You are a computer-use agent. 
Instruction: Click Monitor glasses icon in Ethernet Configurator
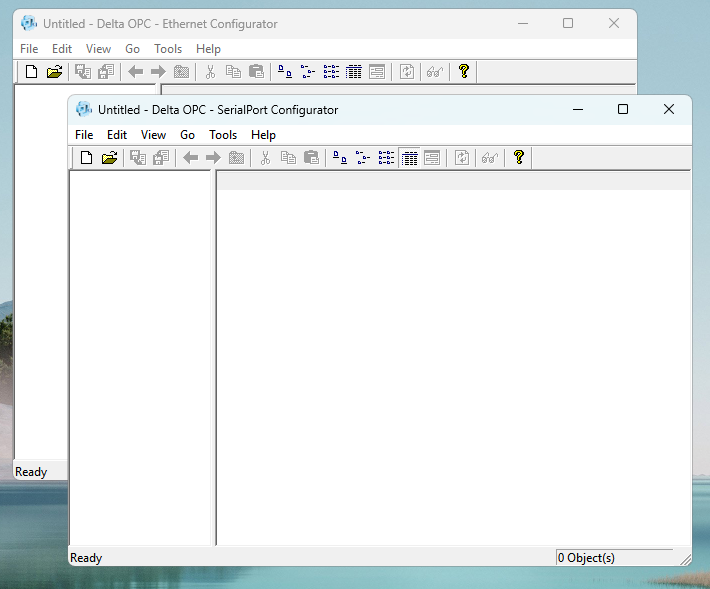435,72
